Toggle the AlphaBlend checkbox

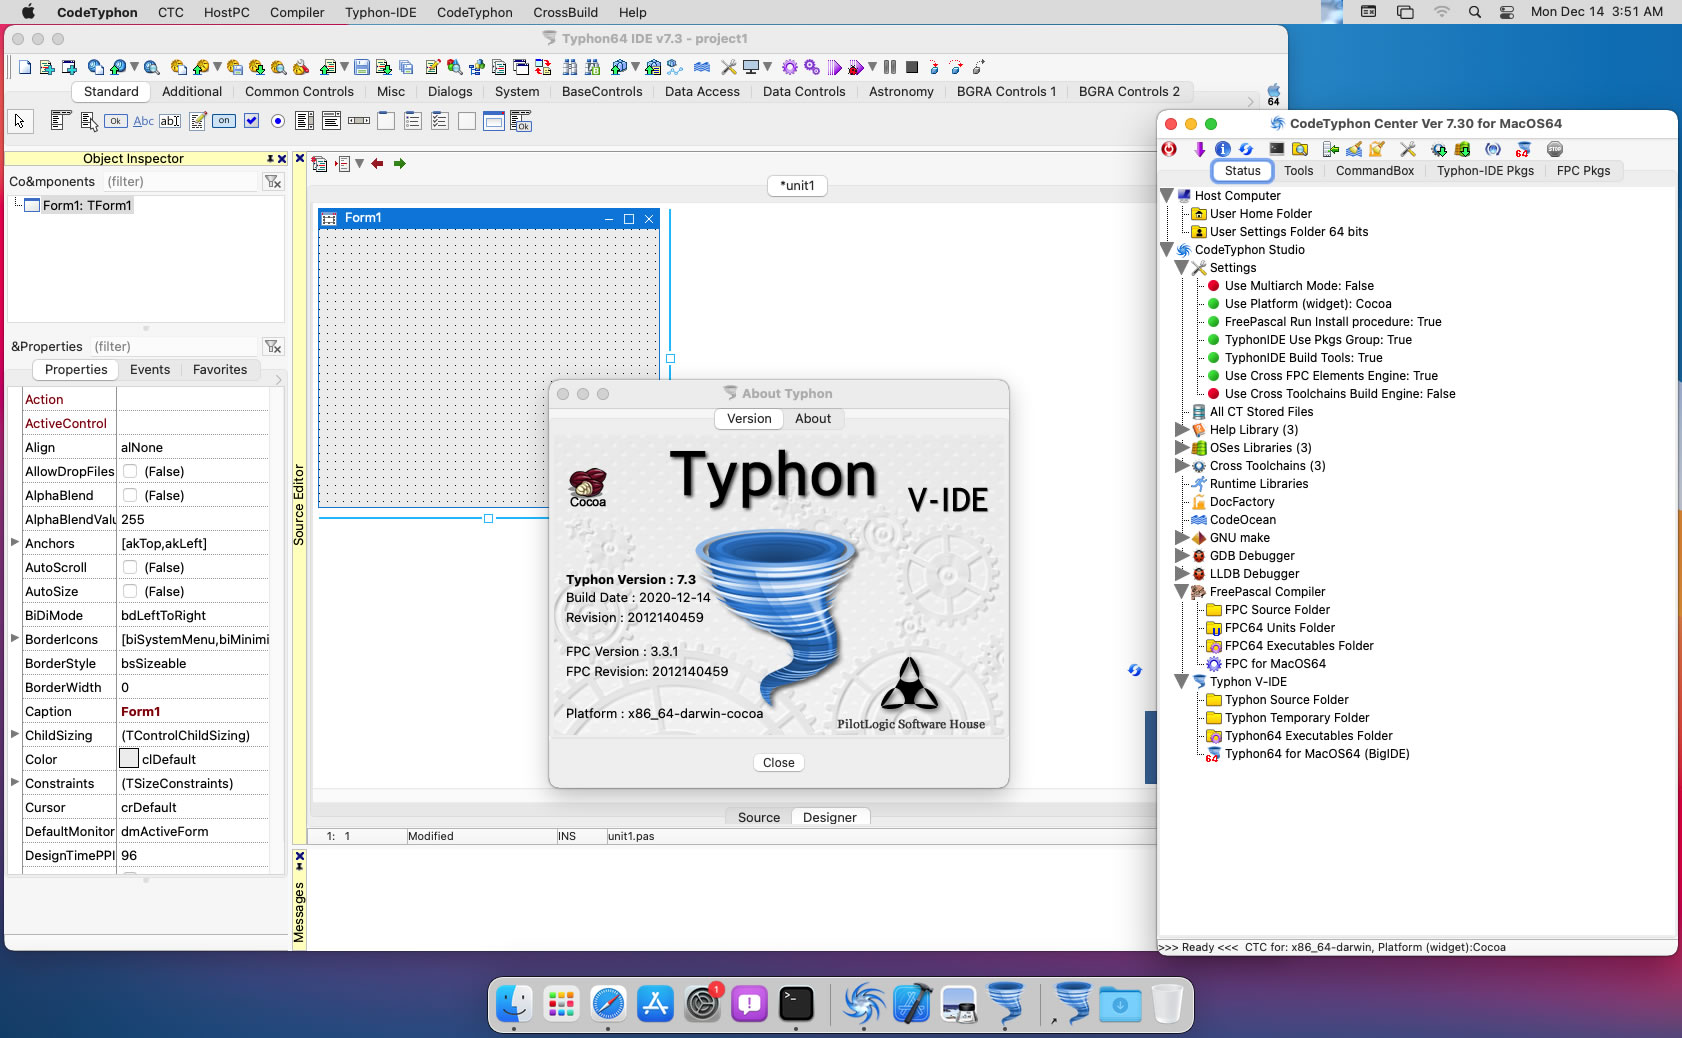pos(130,495)
